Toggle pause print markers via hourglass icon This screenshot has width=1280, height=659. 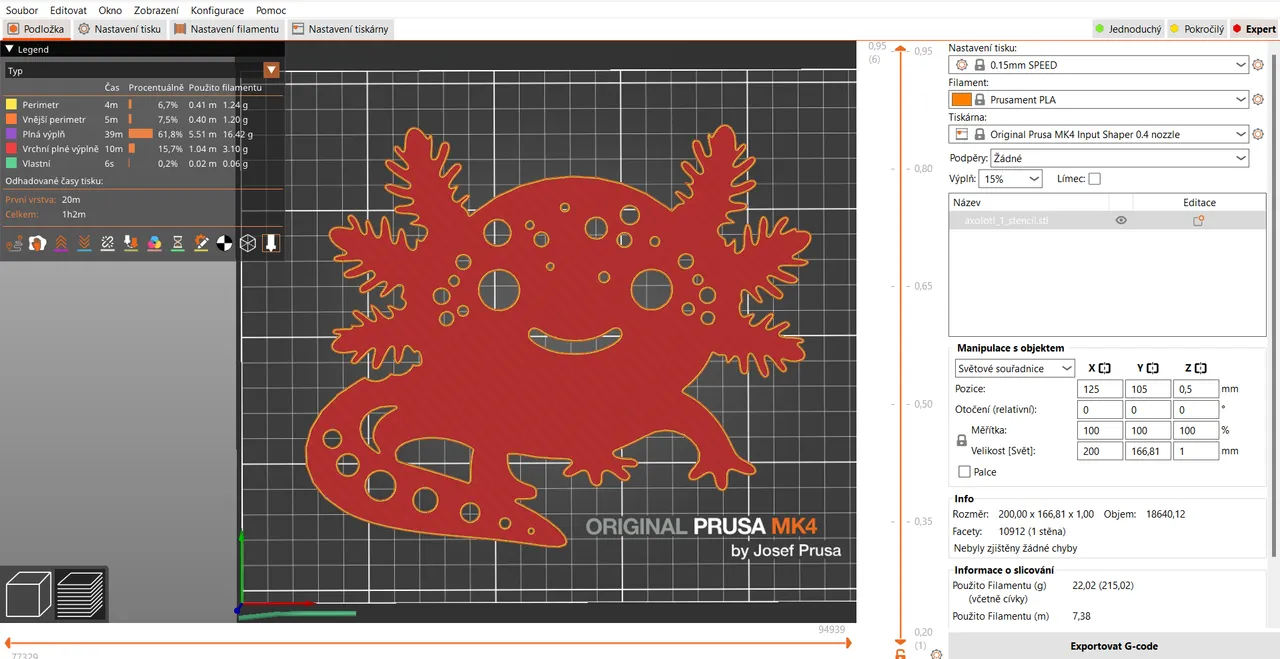click(x=177, y=242)
